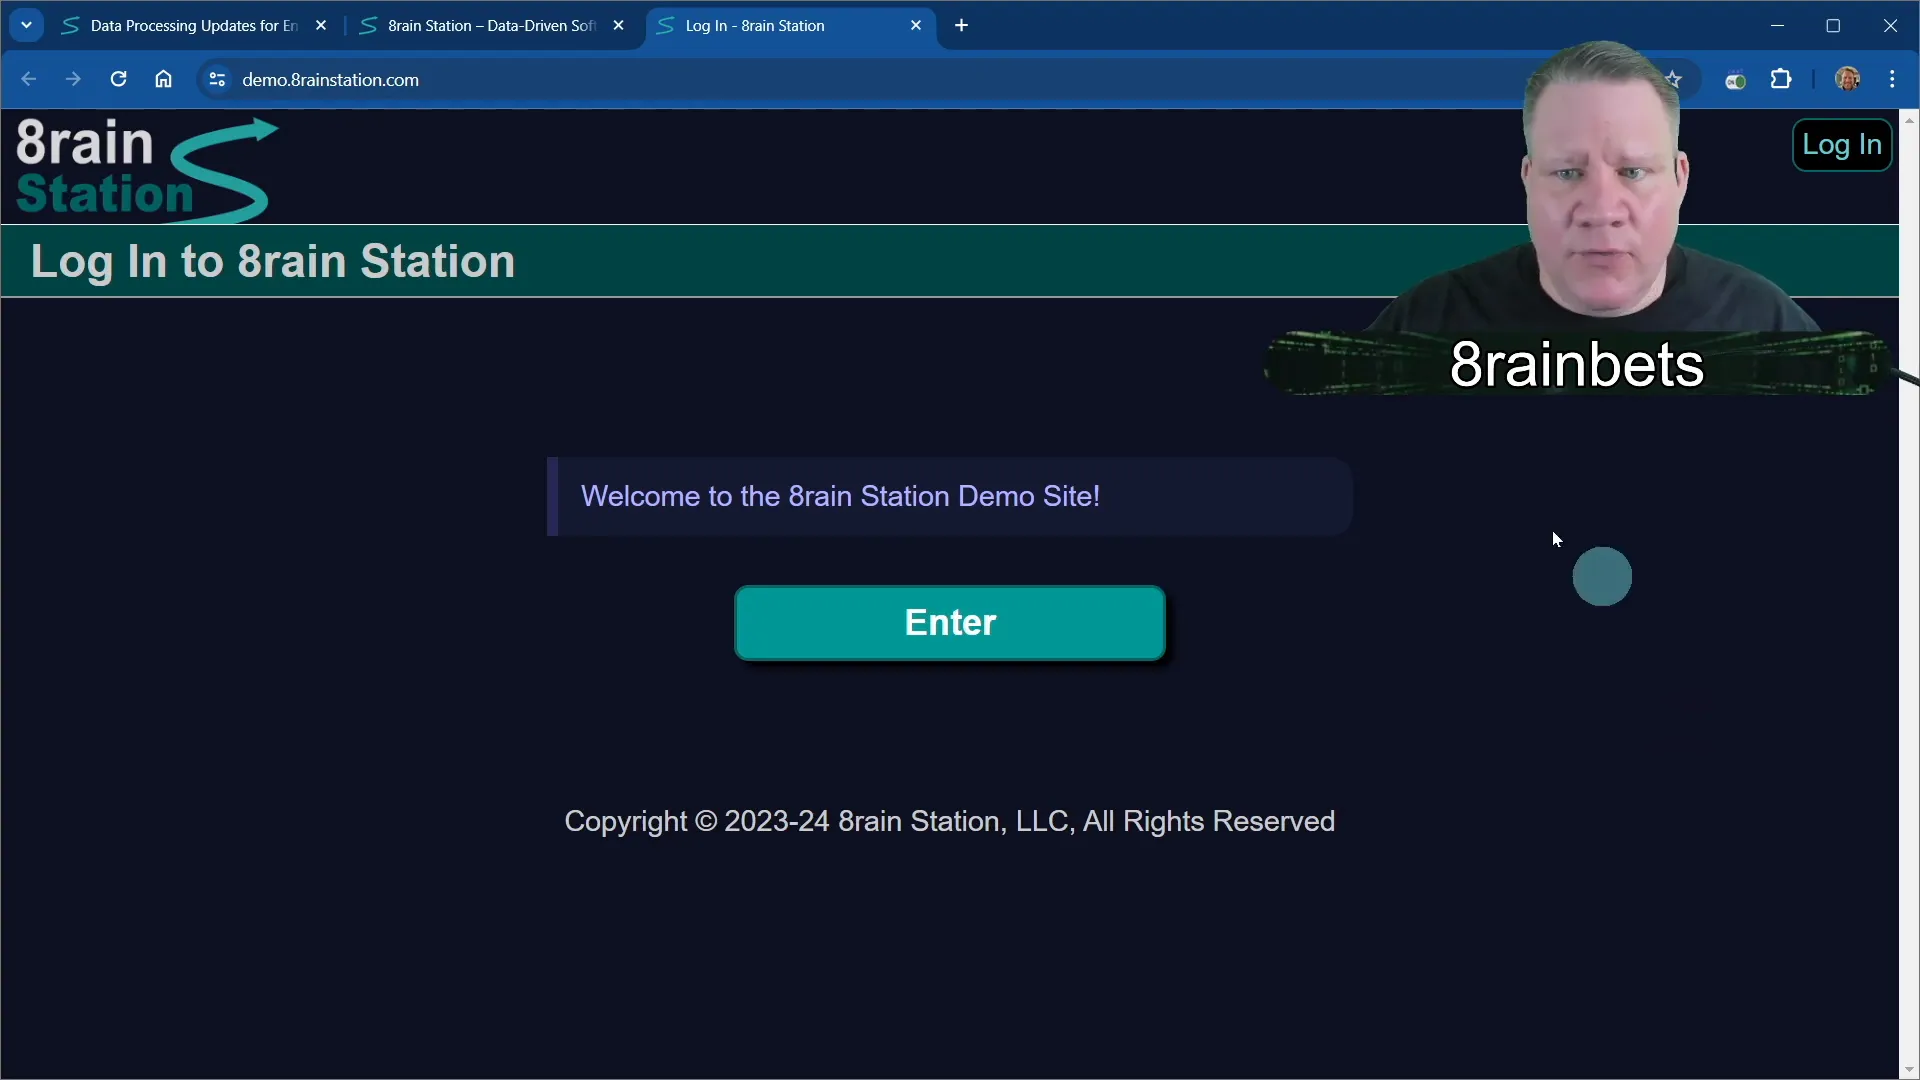
Task: View site information icon in address bar
Action: pos(216,80)
